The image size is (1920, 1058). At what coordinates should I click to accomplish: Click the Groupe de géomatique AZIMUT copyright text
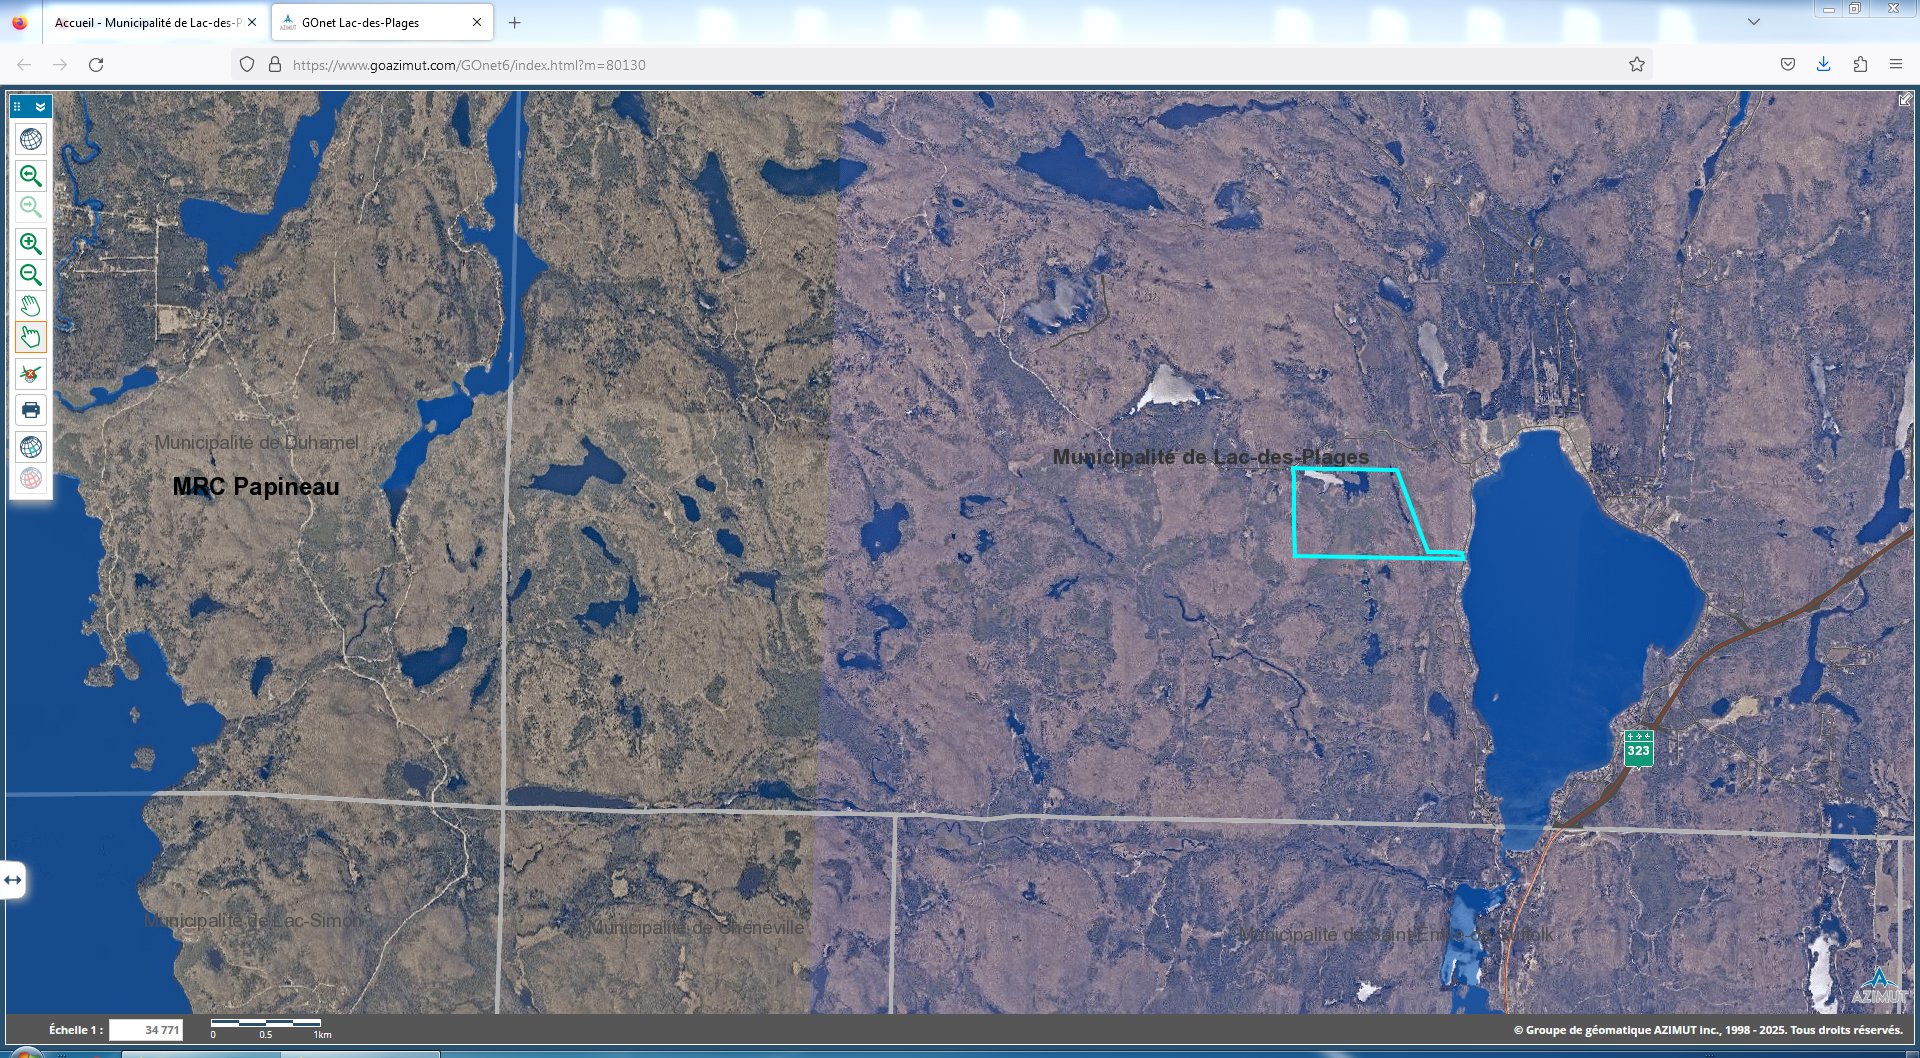tap(1708, 1030)
